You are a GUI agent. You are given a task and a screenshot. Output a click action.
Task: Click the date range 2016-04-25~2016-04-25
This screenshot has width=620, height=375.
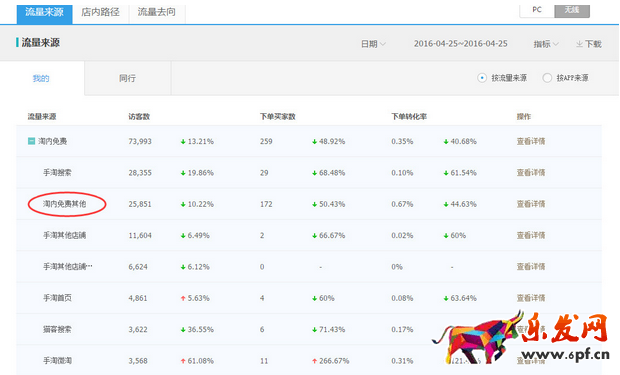click(460, 44)
